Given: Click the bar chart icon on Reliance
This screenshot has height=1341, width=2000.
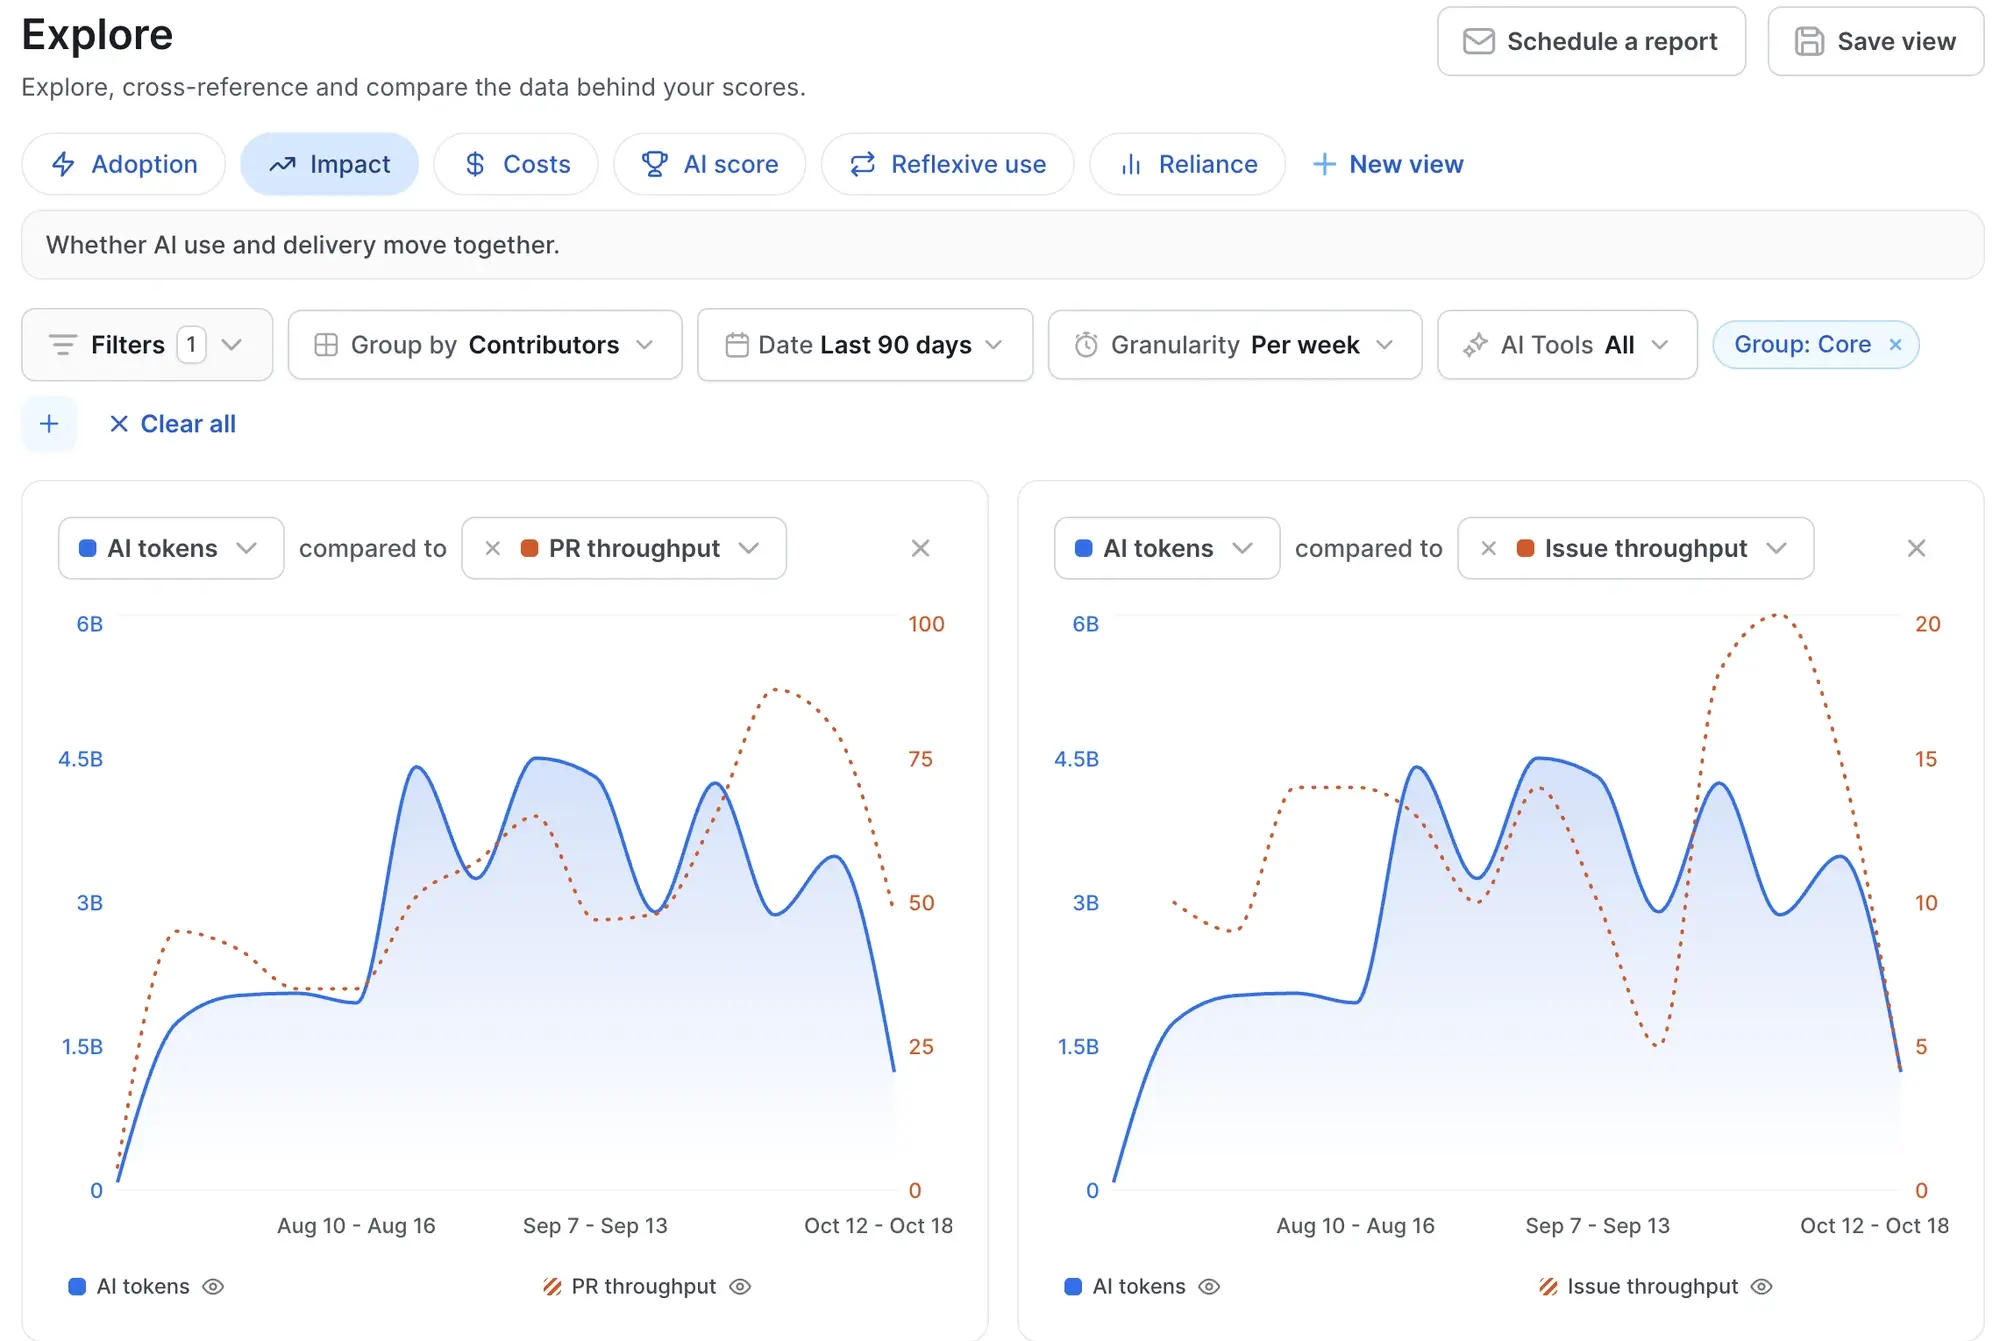Looking at the screenshot, I should tap(1131, 164).
